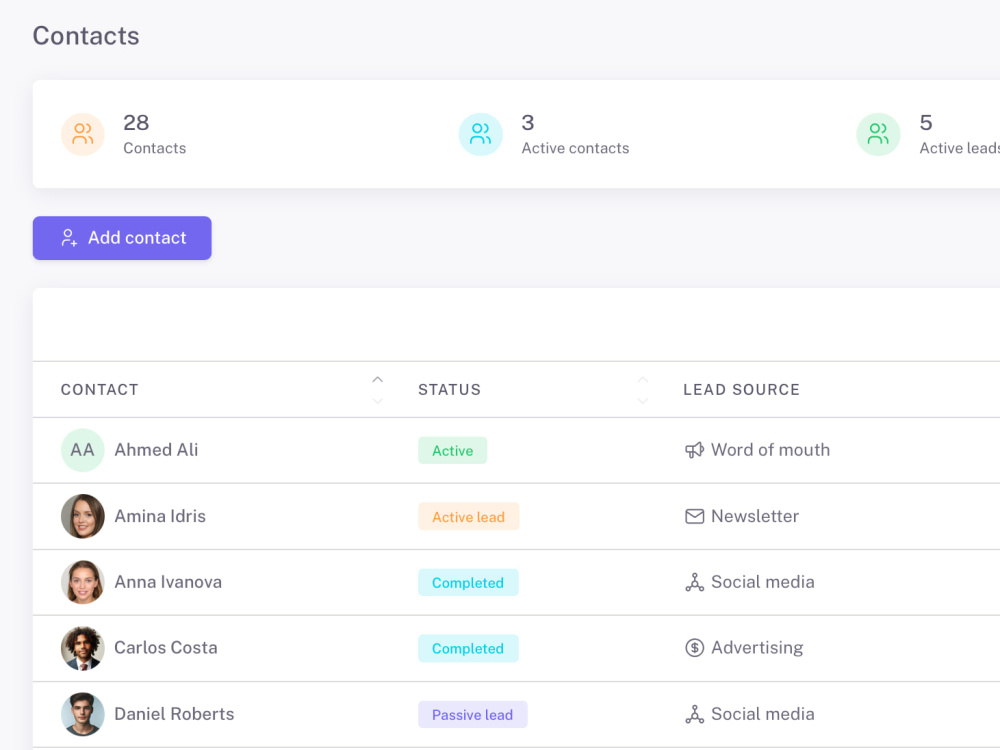Click Ahmed Ali's Active status badge
The image size is (1000, 750).
click(x=453, y=450)
